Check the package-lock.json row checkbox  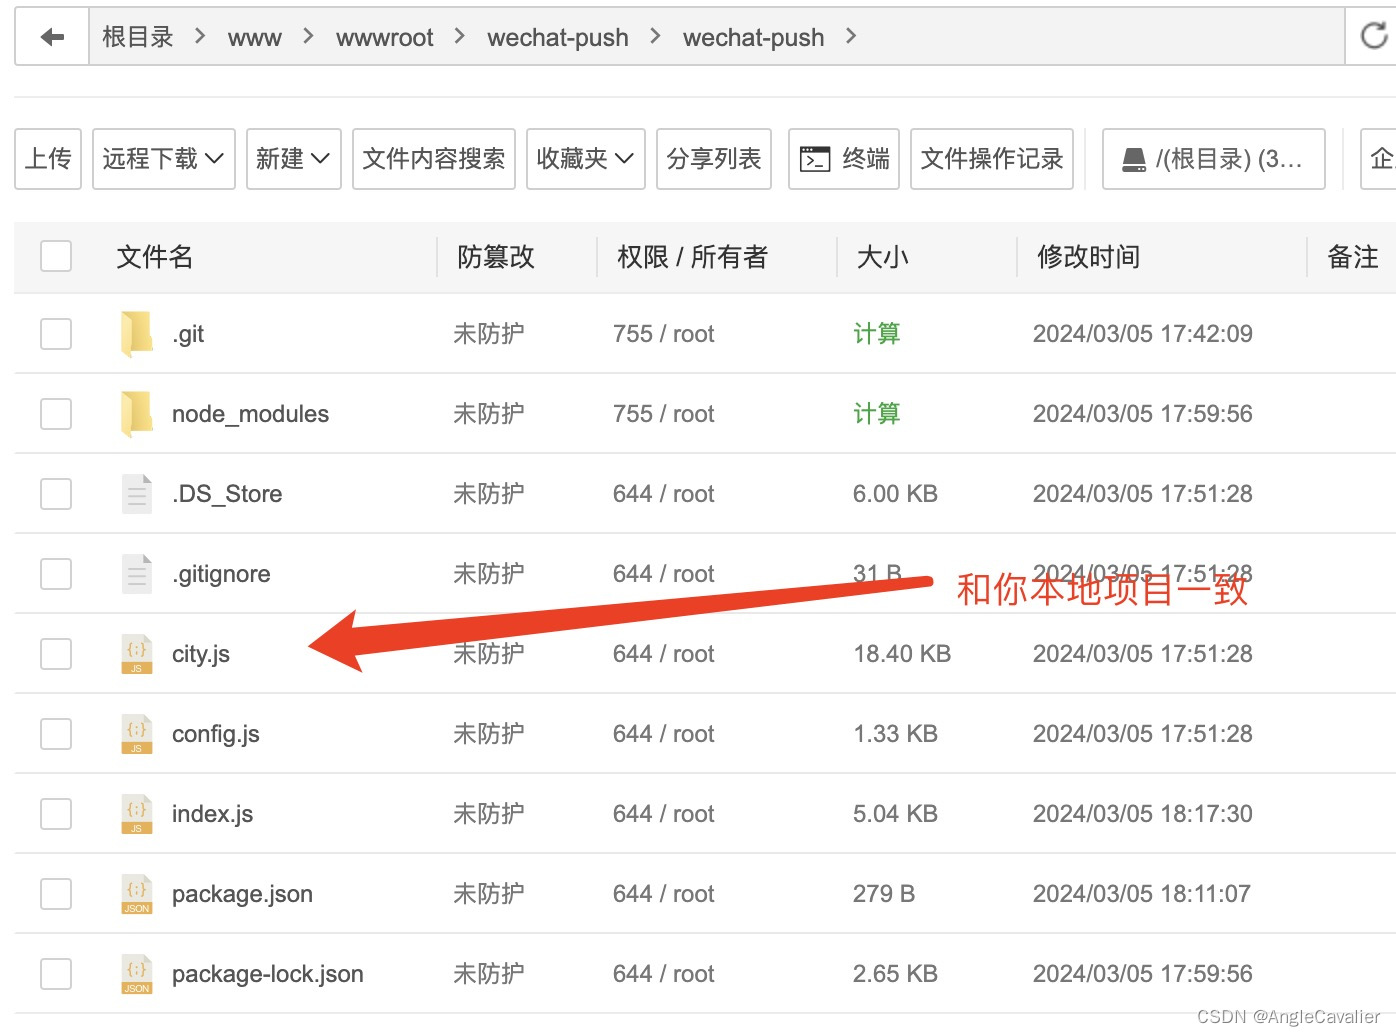[x=56, y=973]
